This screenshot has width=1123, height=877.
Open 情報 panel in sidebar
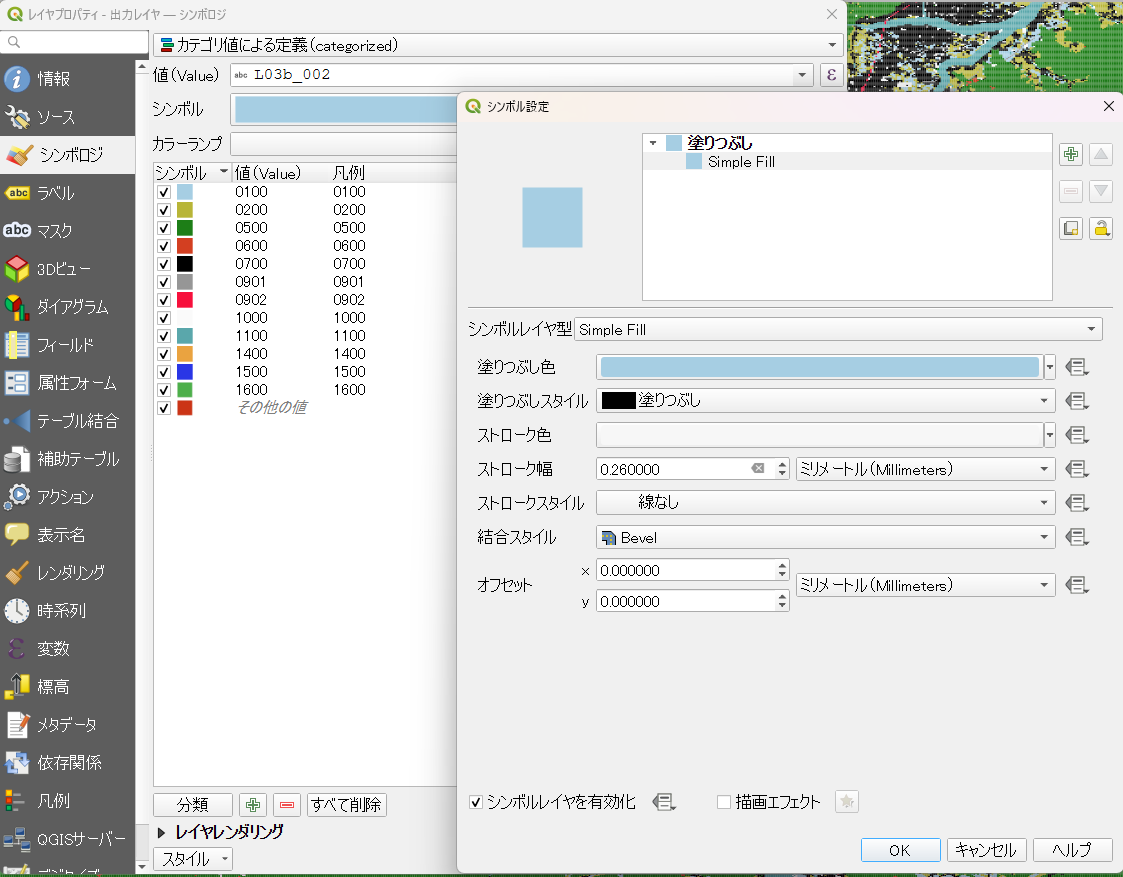(x=67, y=79)
